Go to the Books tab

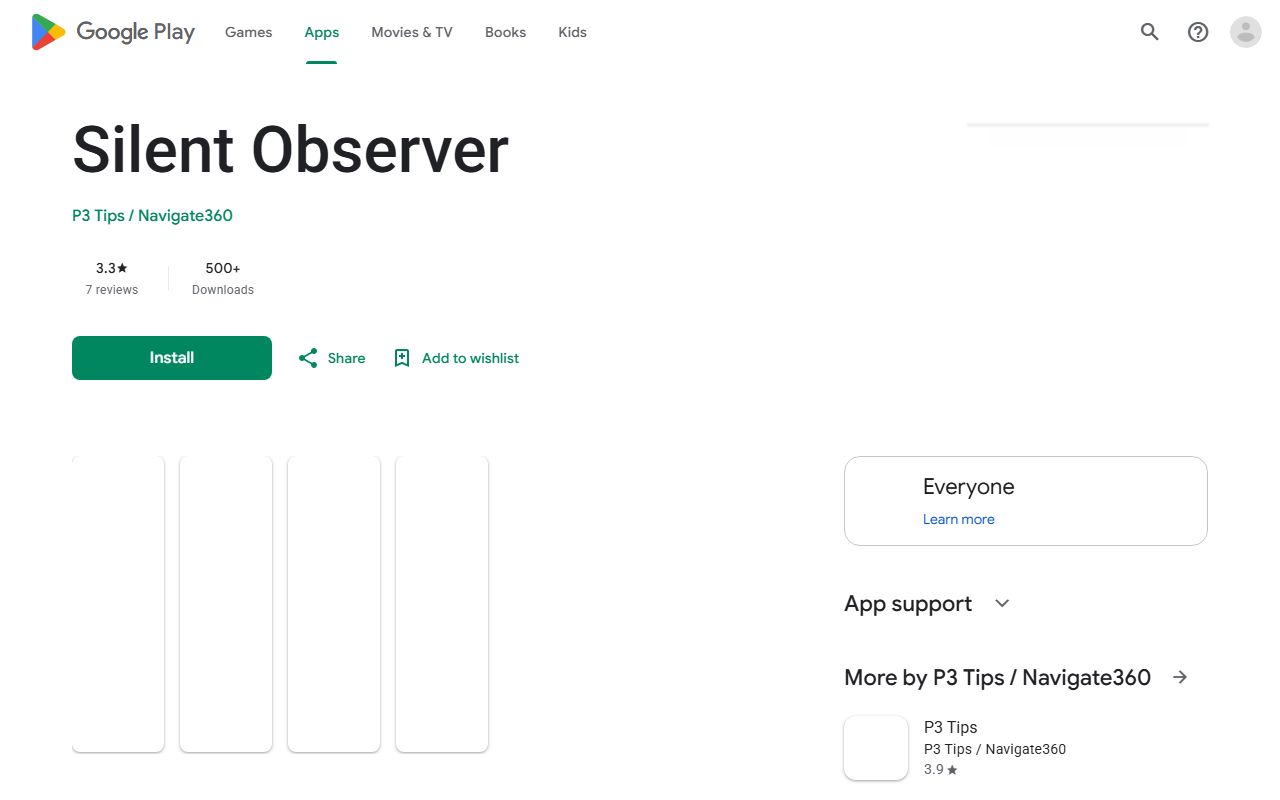tap(505, 32)
